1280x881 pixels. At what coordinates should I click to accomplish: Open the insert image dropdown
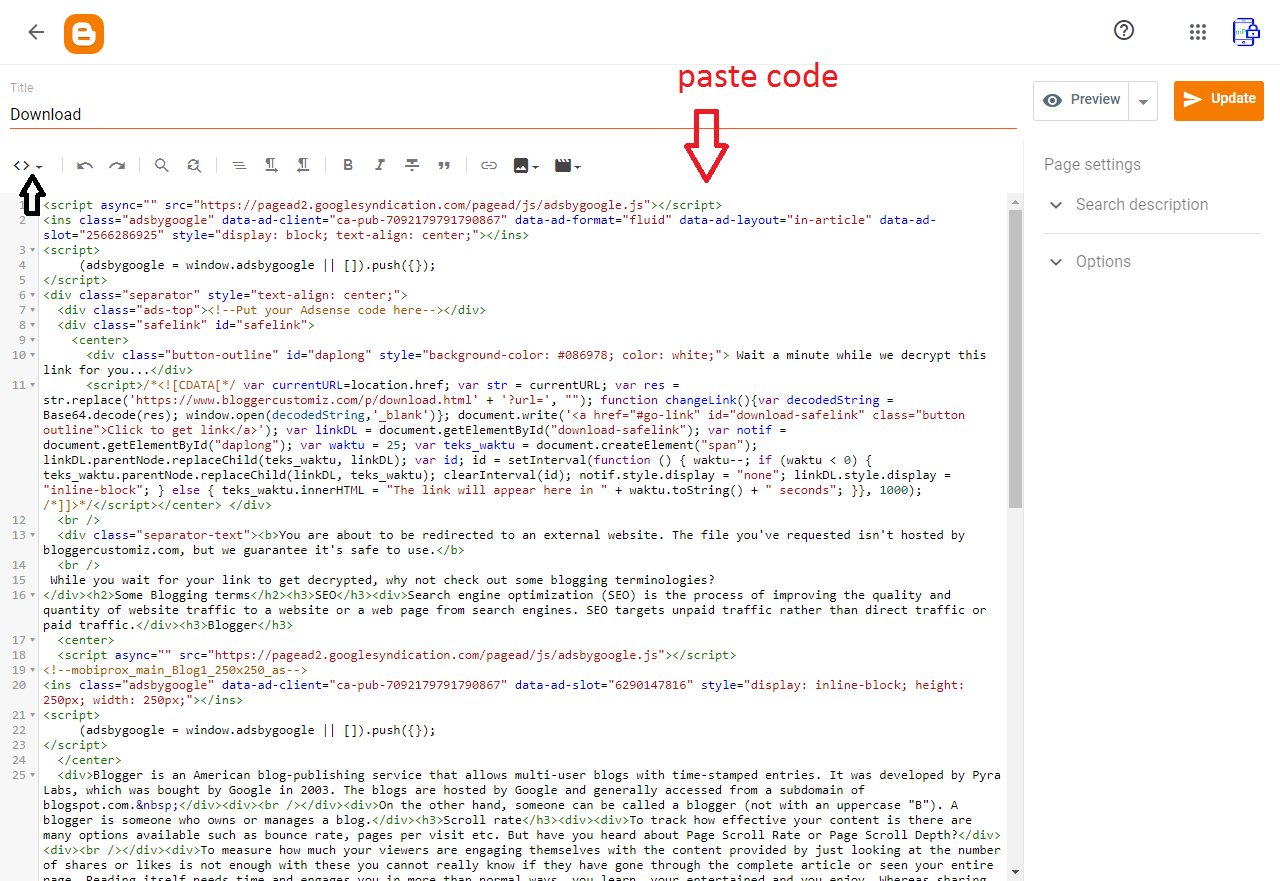(x=526, y=166)
